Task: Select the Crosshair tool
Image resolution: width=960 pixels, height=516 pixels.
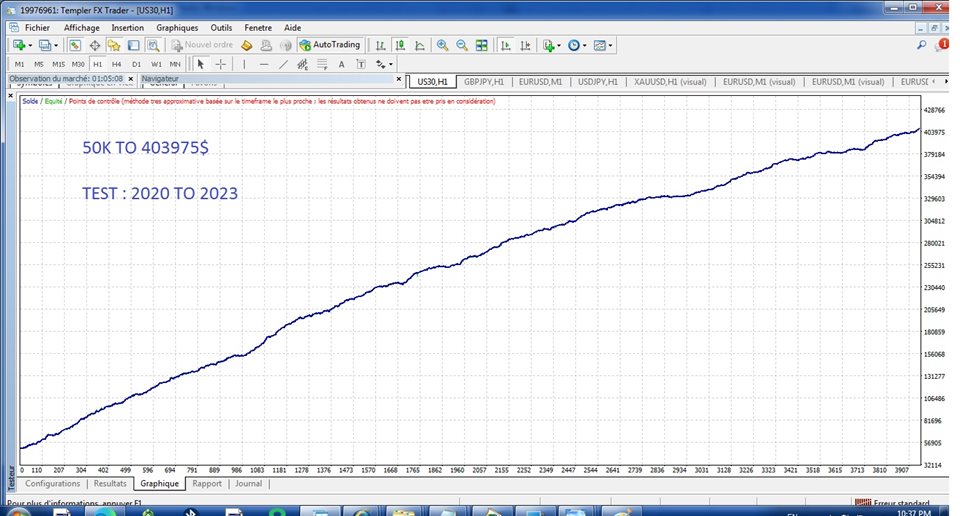Action: (x=220, y=64)
